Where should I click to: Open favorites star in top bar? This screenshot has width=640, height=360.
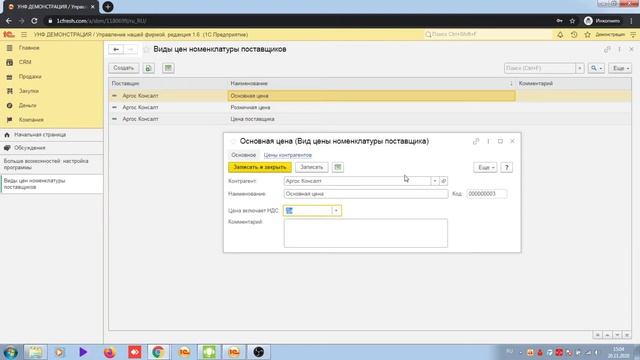[x=587, y=35]
